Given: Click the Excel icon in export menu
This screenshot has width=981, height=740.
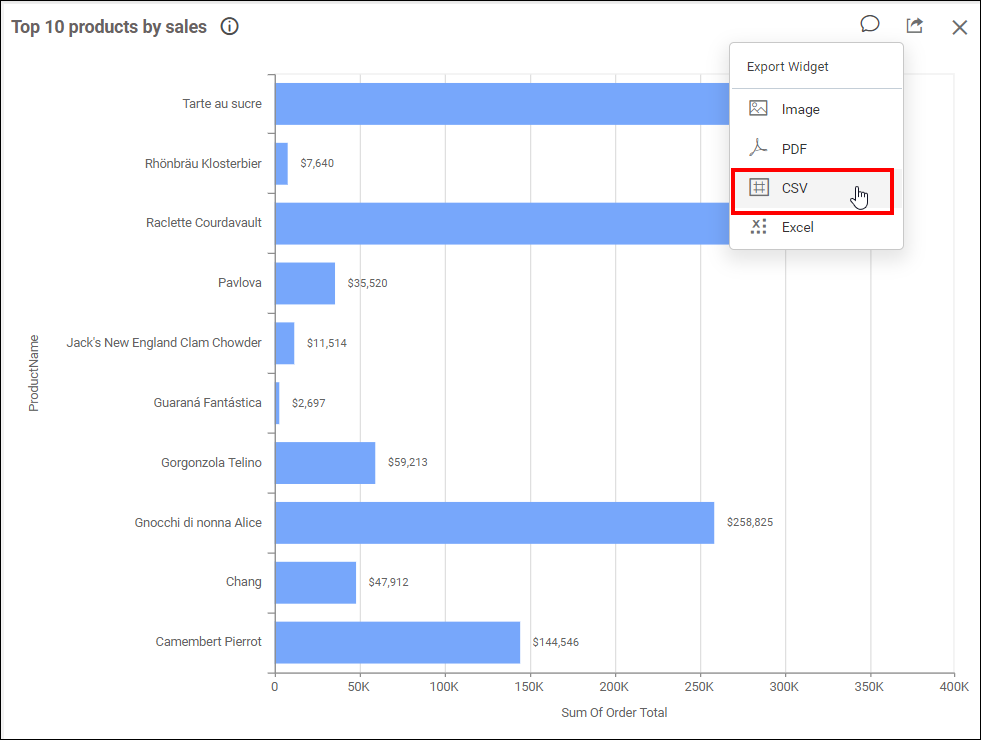Looking at the screenshot, I should pyautogui.click(x=759, y=227).
